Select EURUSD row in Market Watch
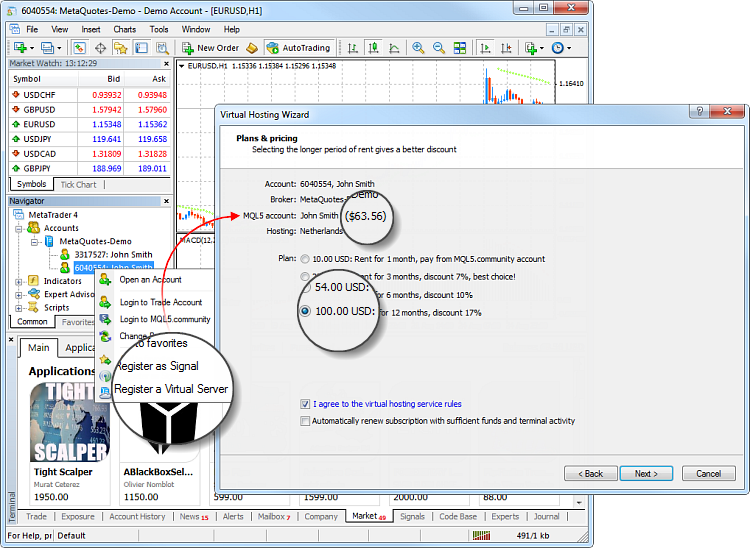The image size is (750, 548). 42,124
